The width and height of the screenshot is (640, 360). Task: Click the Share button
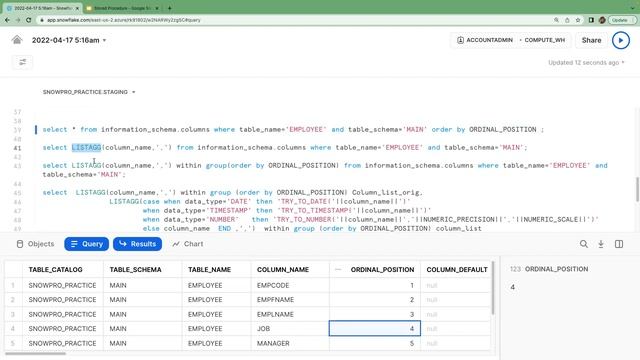tap(591, 40)
